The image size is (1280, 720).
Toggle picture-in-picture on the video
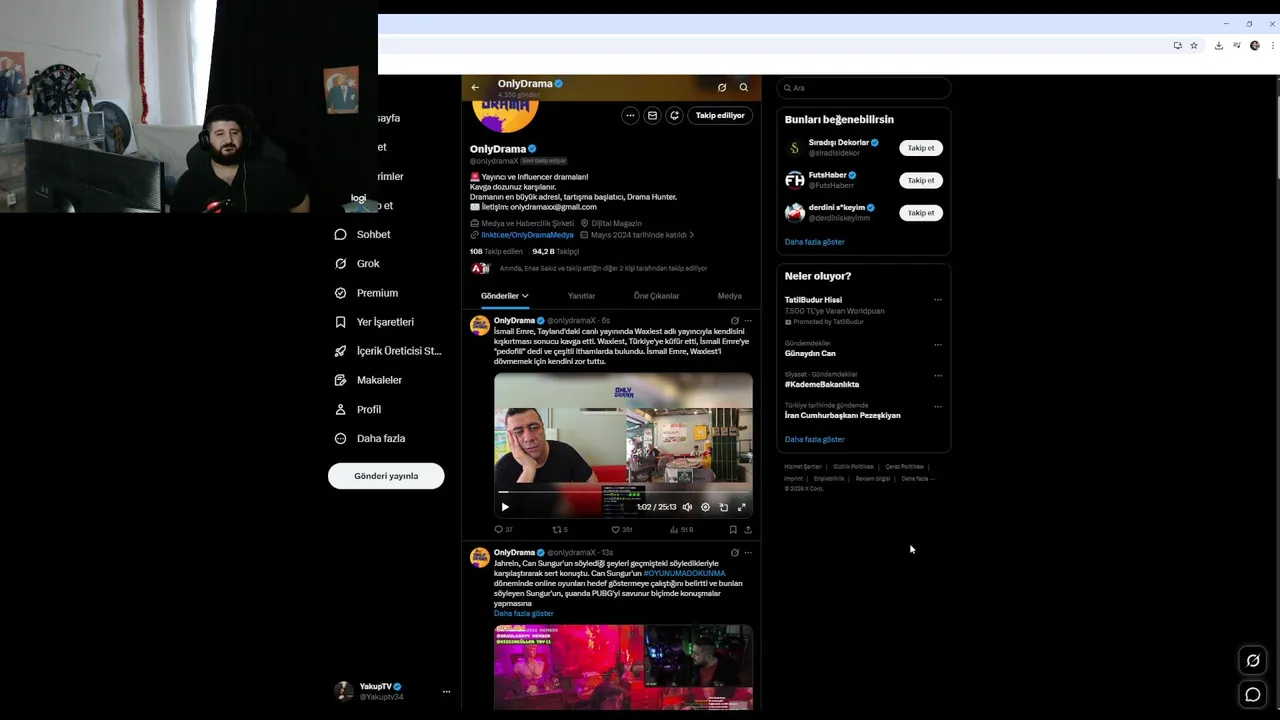click(x=724, y=507)
